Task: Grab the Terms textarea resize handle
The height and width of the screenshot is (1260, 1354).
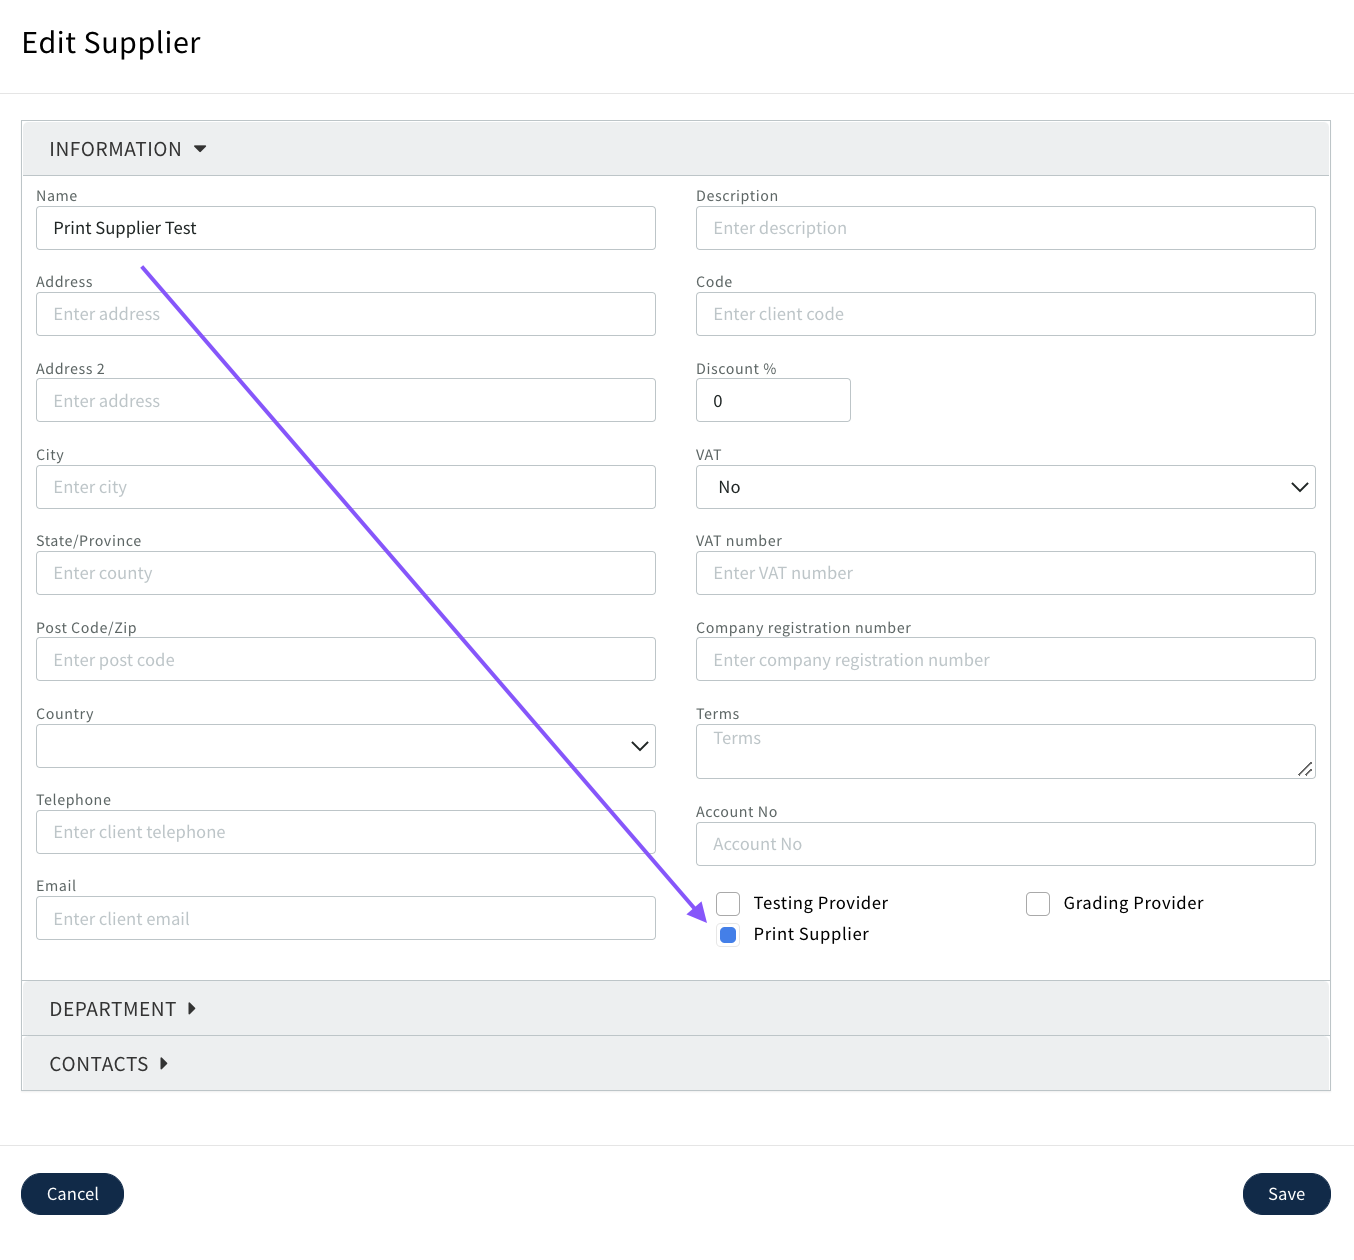Action: pyautogui.click(x=1305, y=769)
